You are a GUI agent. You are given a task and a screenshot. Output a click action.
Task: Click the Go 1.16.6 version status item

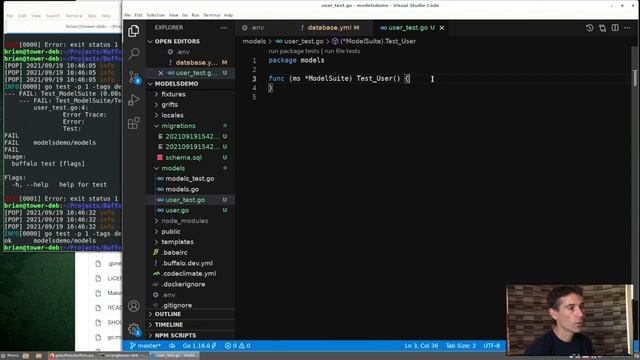[200, 346]
